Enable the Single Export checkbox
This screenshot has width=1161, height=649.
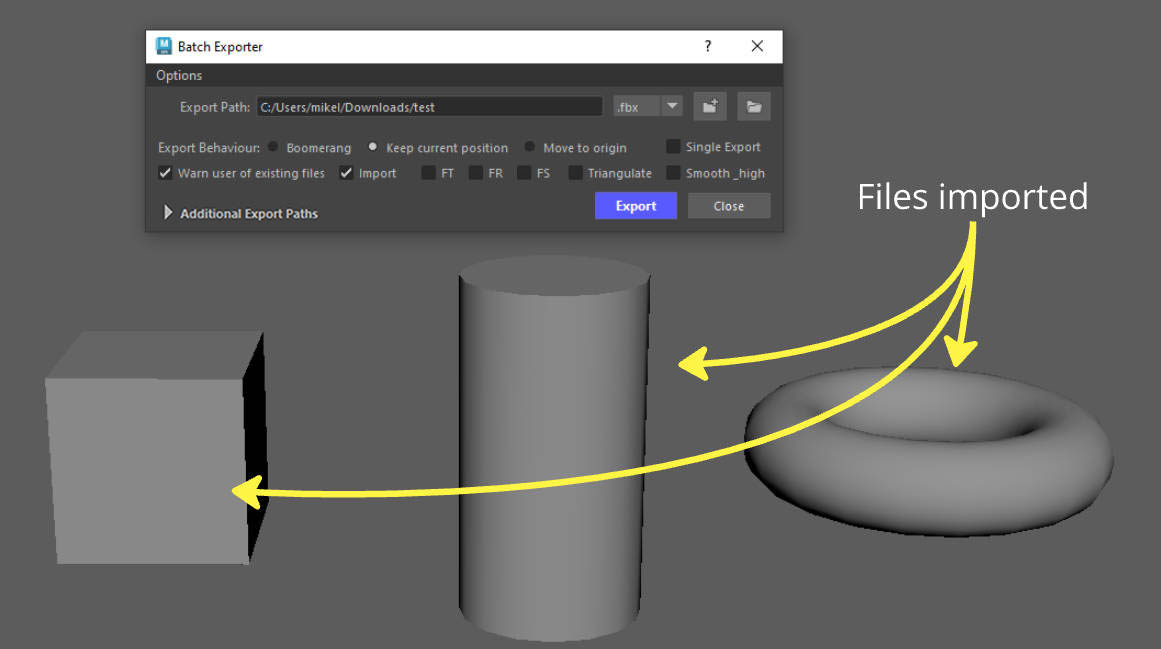[x=672, y=147]
